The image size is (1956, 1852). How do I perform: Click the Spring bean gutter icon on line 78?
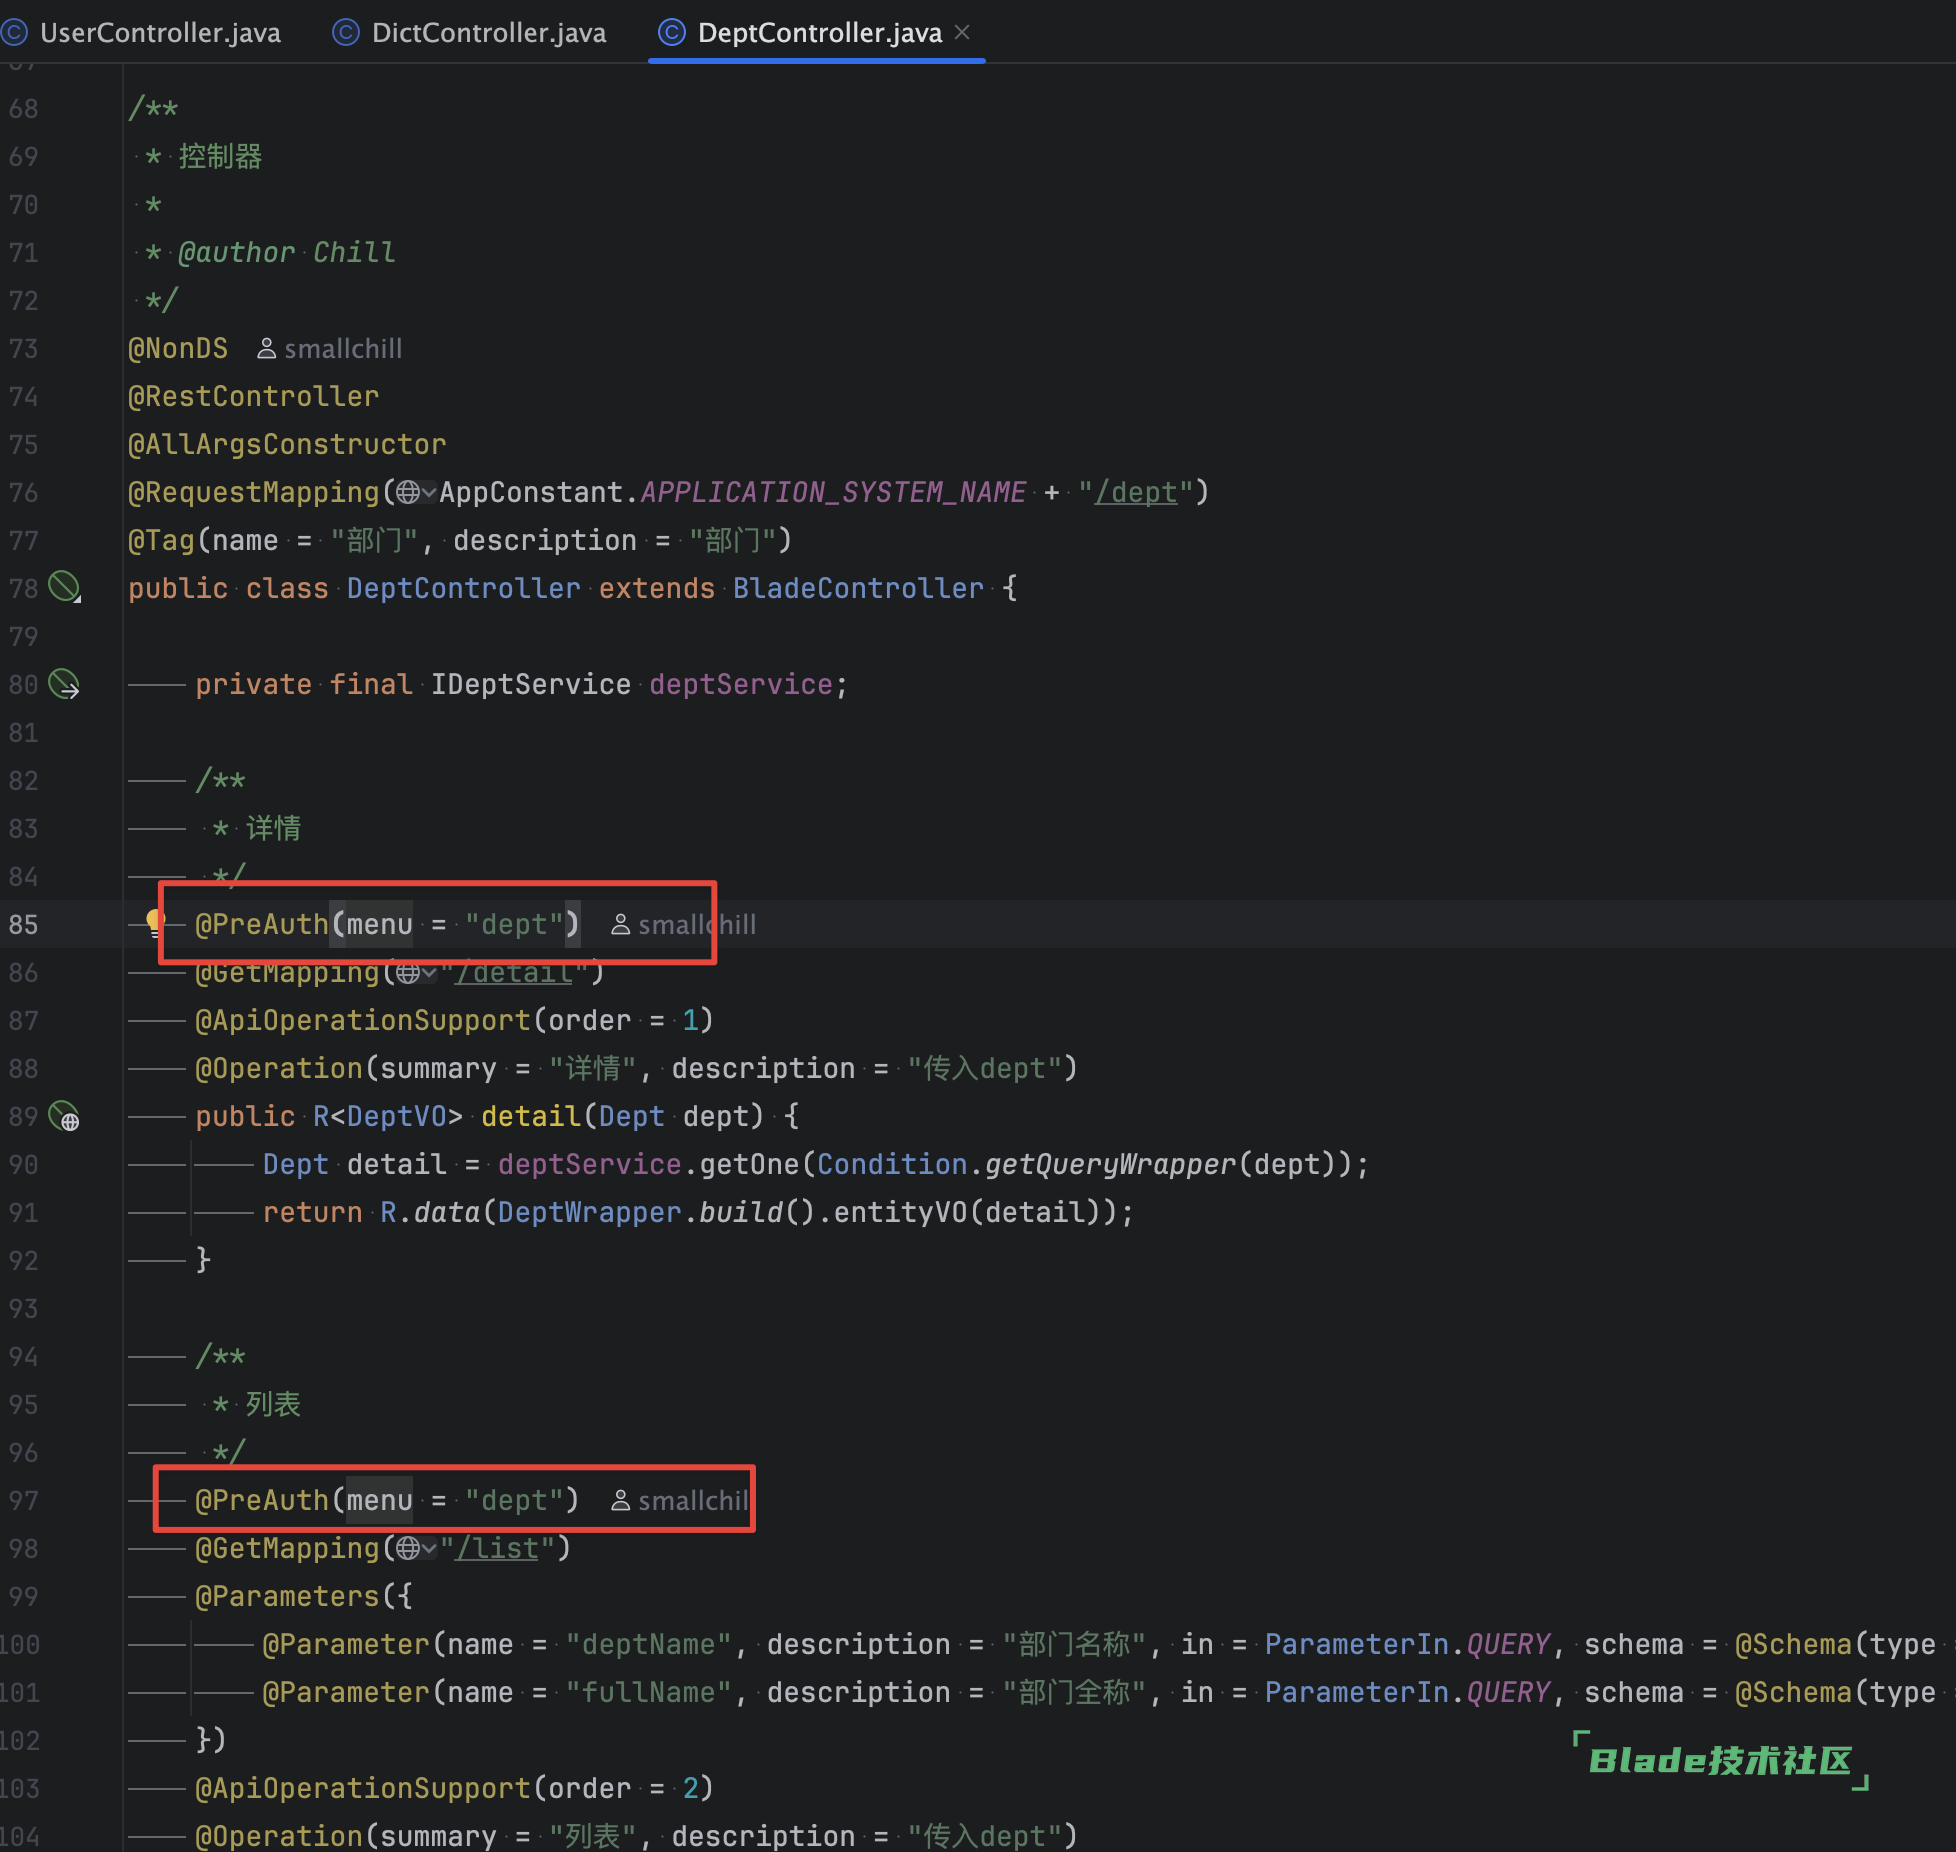click(x=64, y=587)
